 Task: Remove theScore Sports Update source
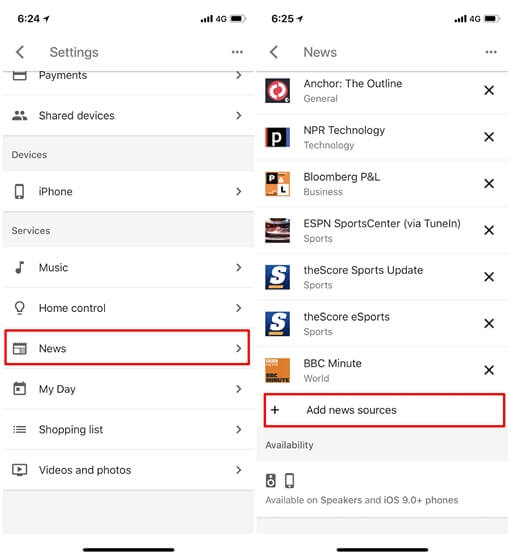coord(489,277)
